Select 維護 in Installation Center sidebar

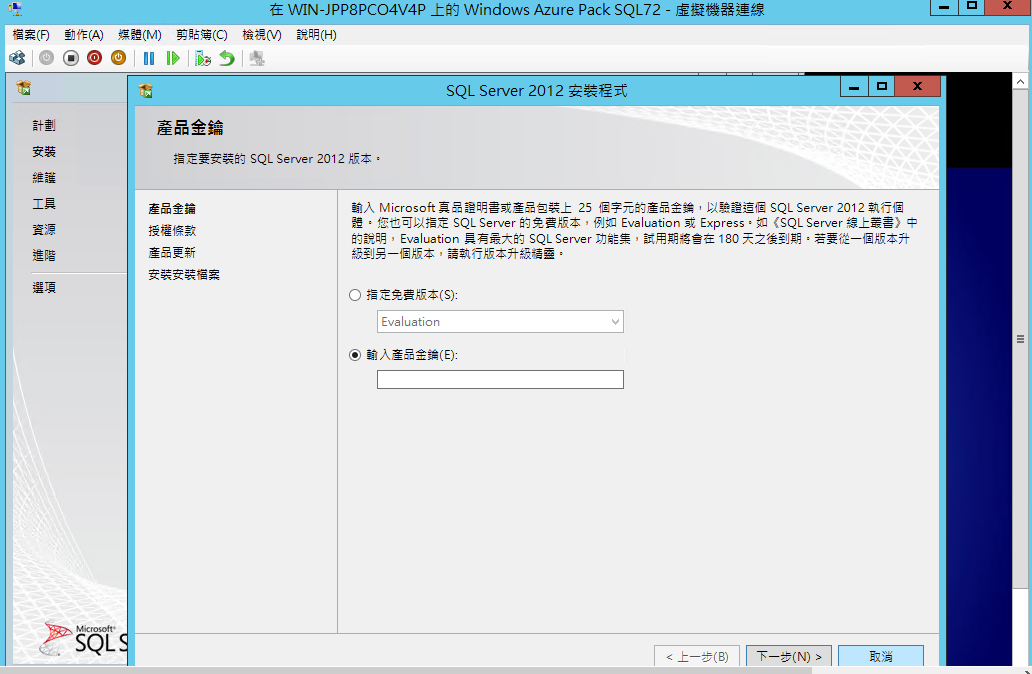coord(44,178)
